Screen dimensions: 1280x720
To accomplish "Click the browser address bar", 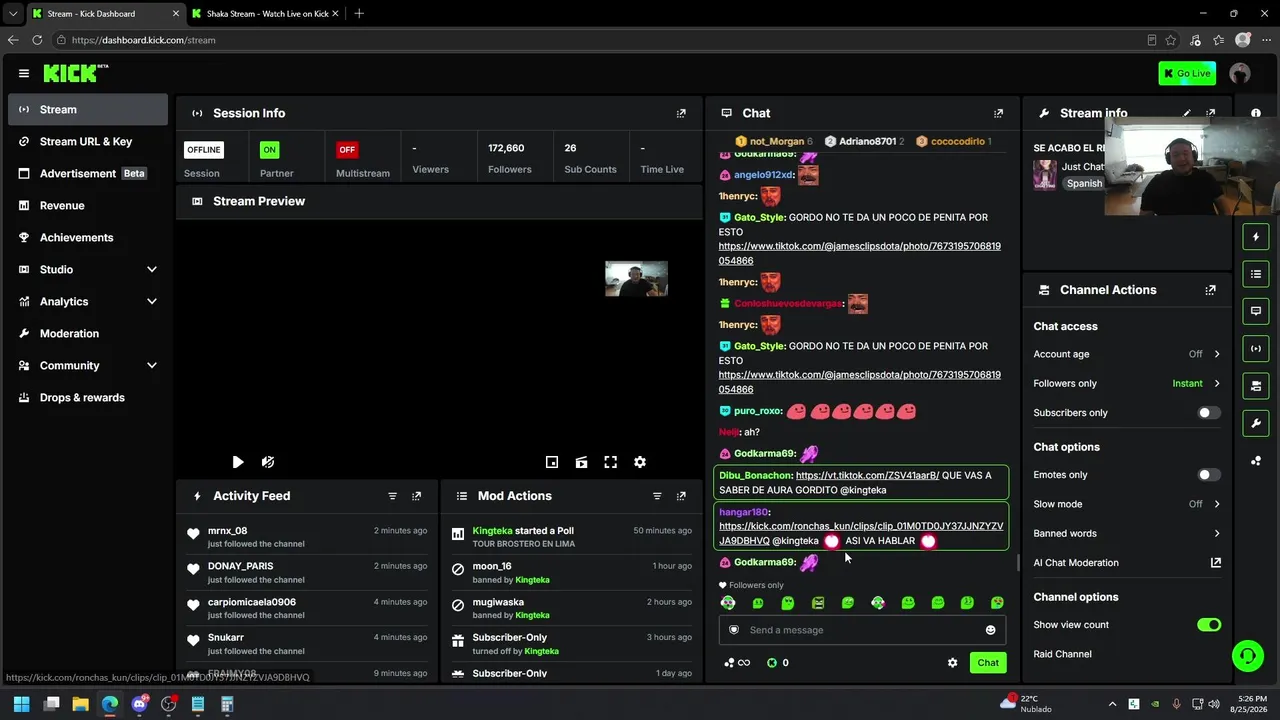I will 600,40.
